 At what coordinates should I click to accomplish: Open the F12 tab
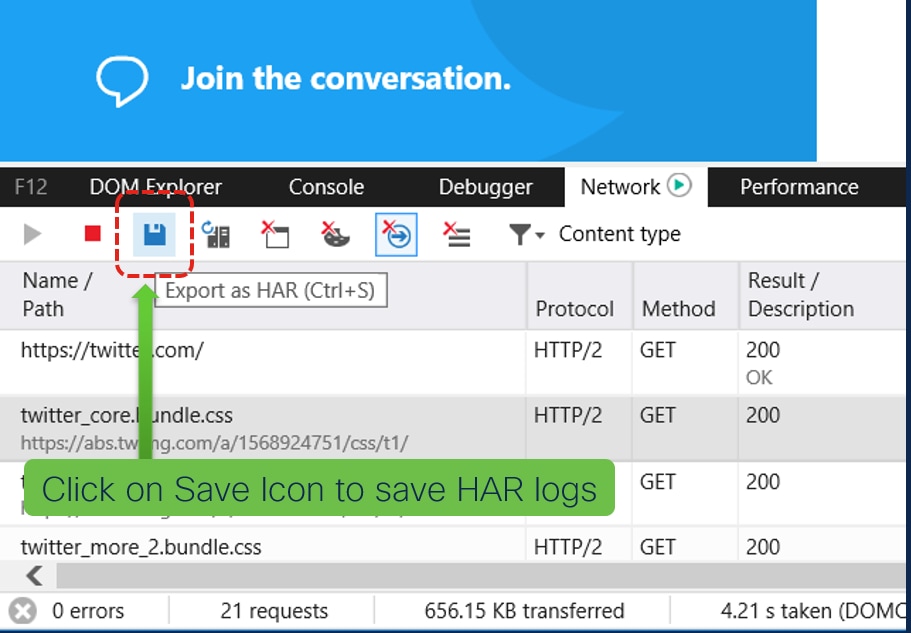click(x=31, y=187)
